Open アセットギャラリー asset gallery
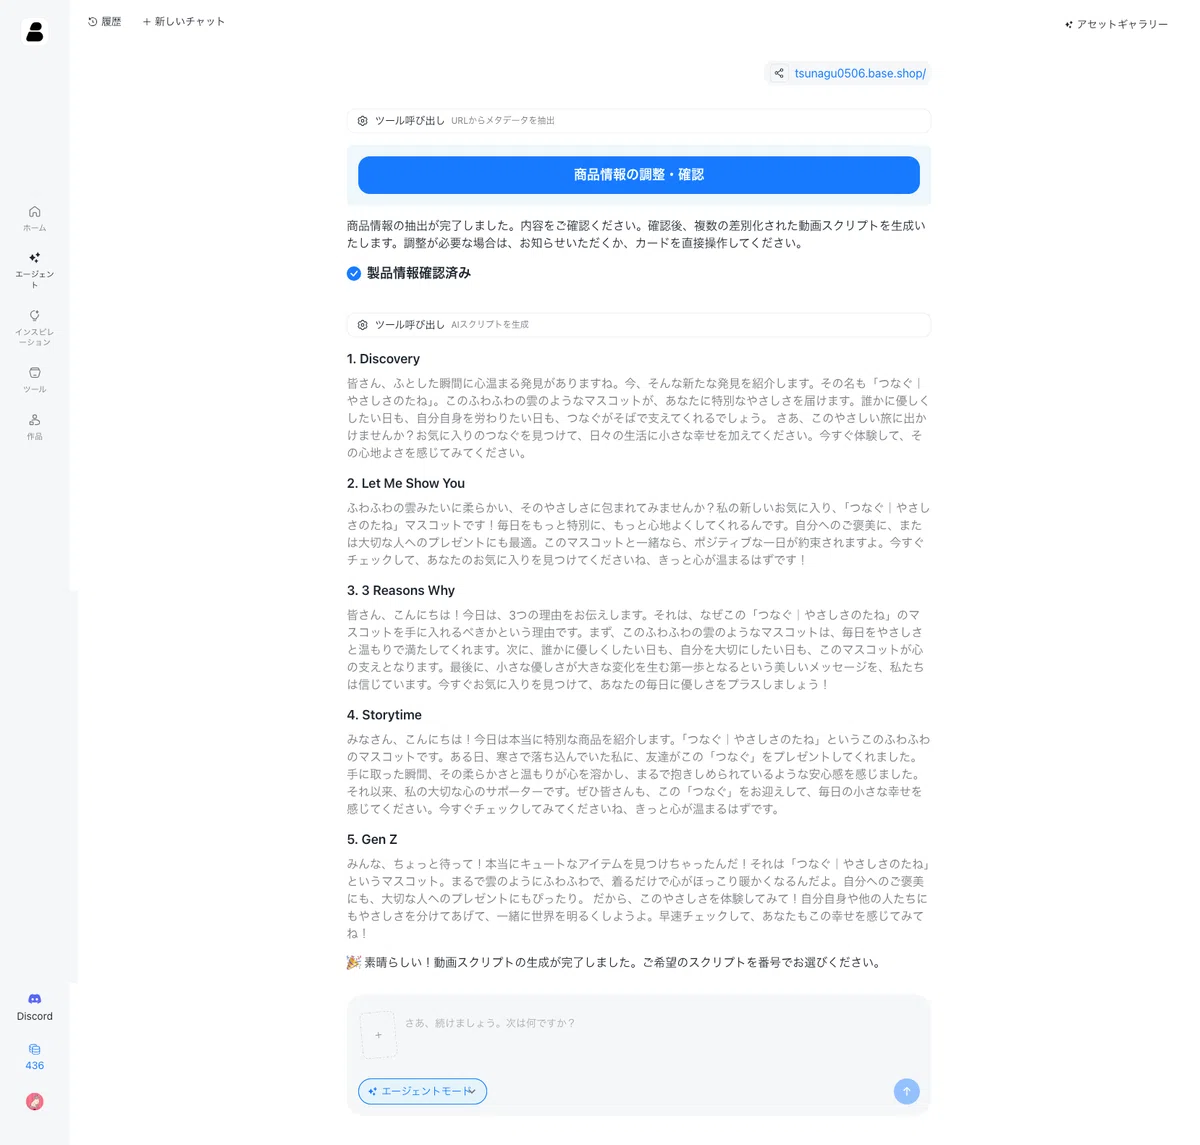Screen dimensions: 1200x1145 tap(1116, 24)
